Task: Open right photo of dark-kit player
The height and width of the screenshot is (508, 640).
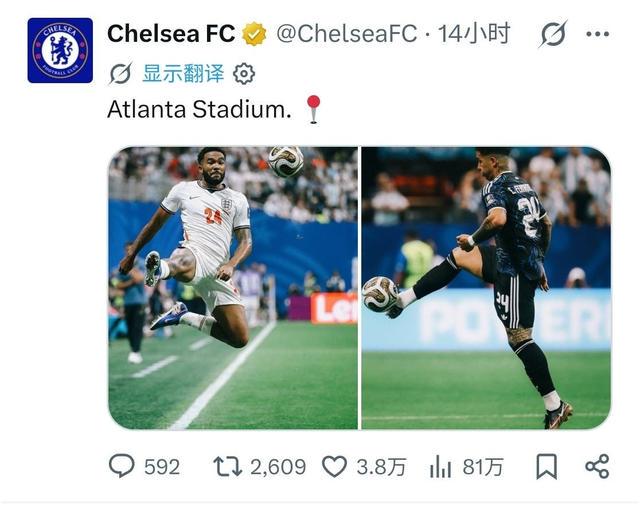Action: click(486, 288)
